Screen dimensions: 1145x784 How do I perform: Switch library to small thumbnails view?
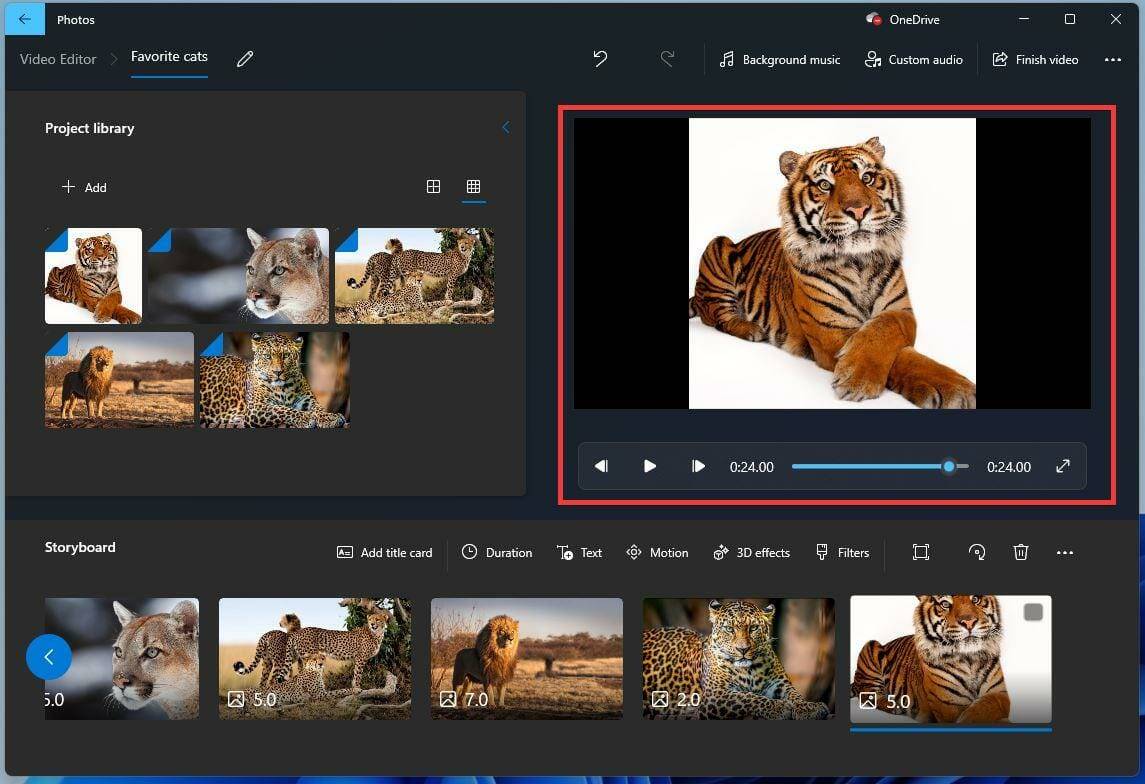pyautogui.click(x=474, y=187)
